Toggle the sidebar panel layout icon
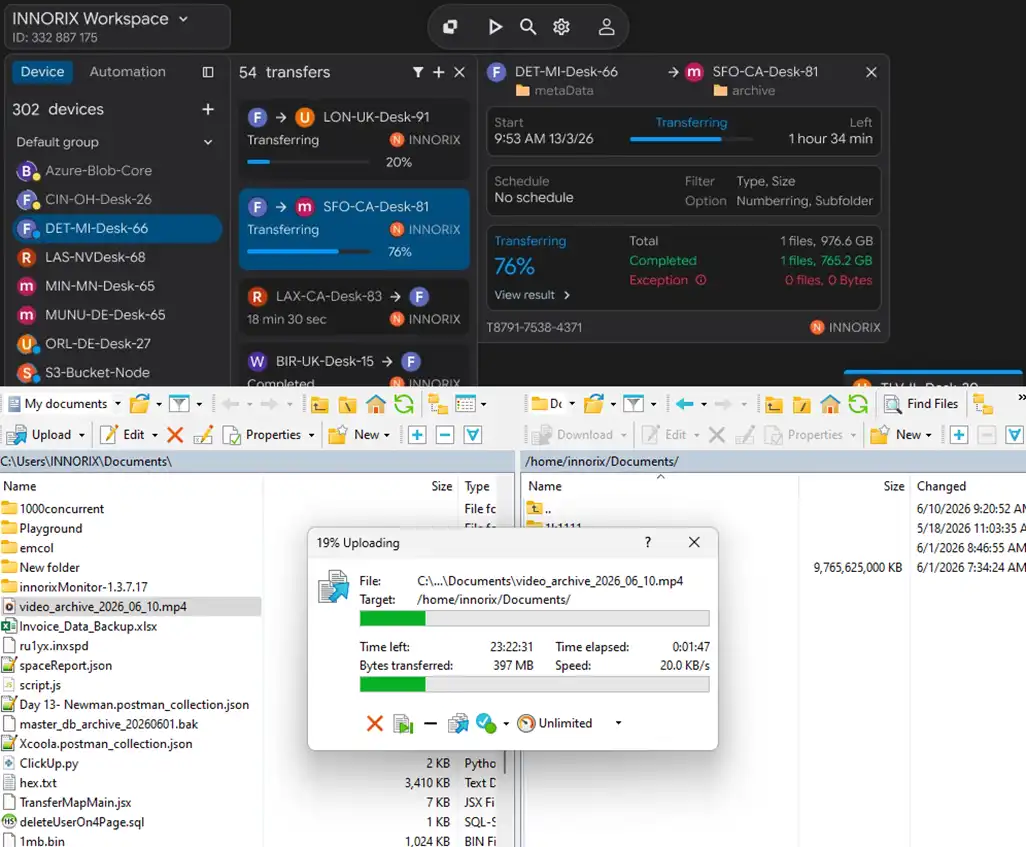1026x847 pixels. click(x=208, y=72)
